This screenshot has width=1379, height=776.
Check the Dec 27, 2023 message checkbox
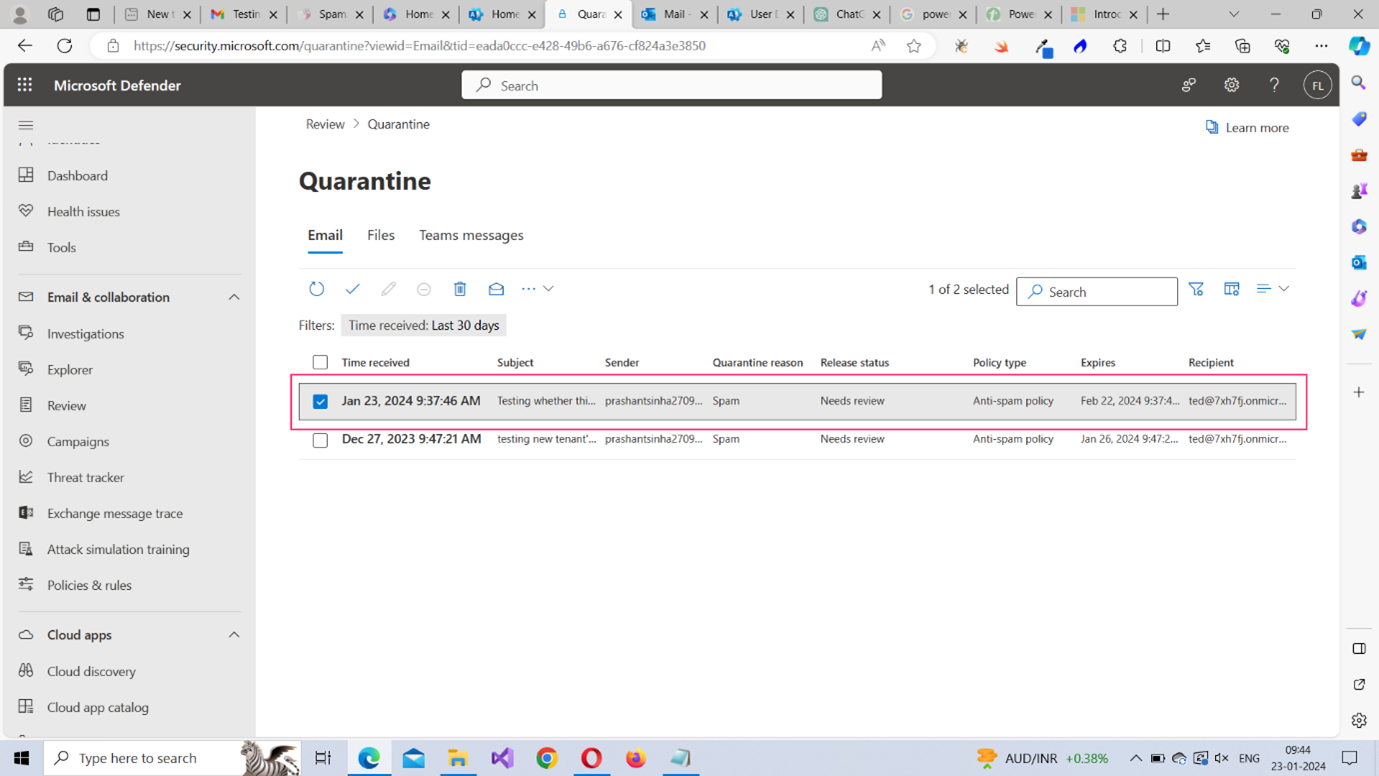pos(320,440)
